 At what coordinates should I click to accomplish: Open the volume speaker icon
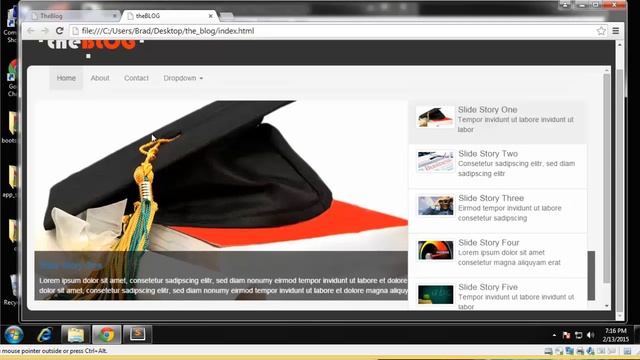[590, 335]
